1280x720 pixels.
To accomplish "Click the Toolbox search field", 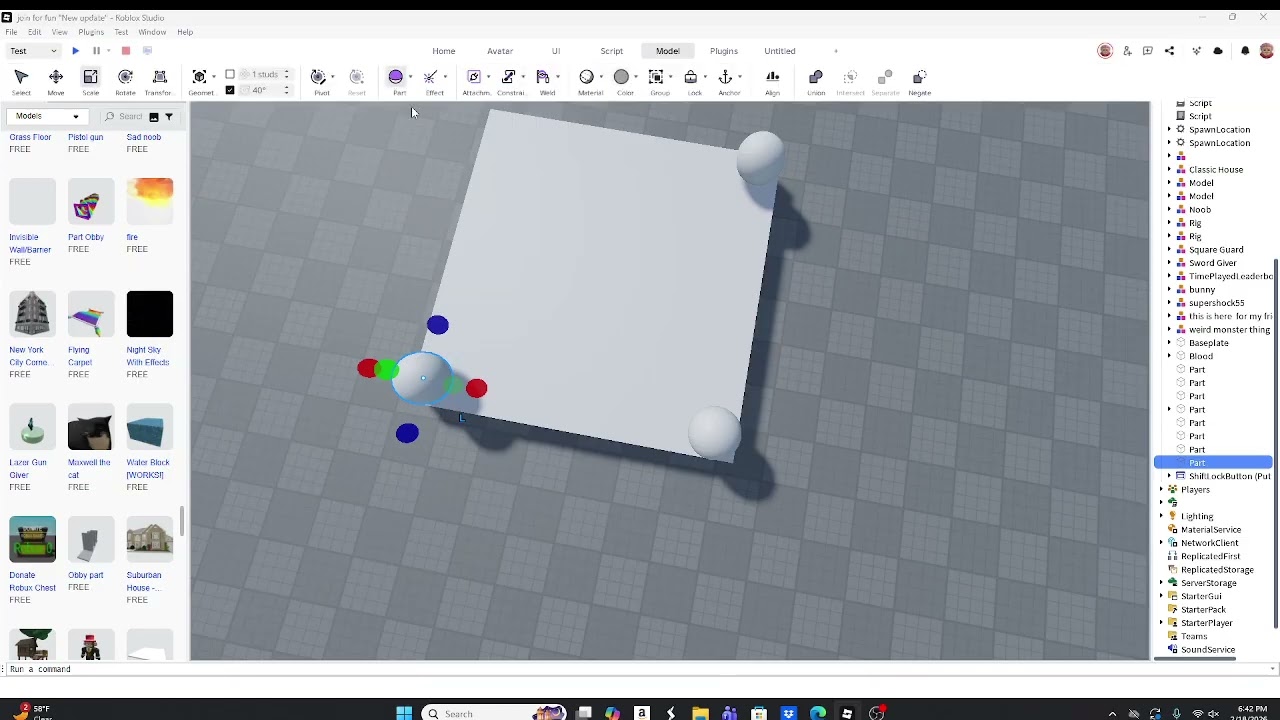I will pyautogui.click(x=130, y=117).
